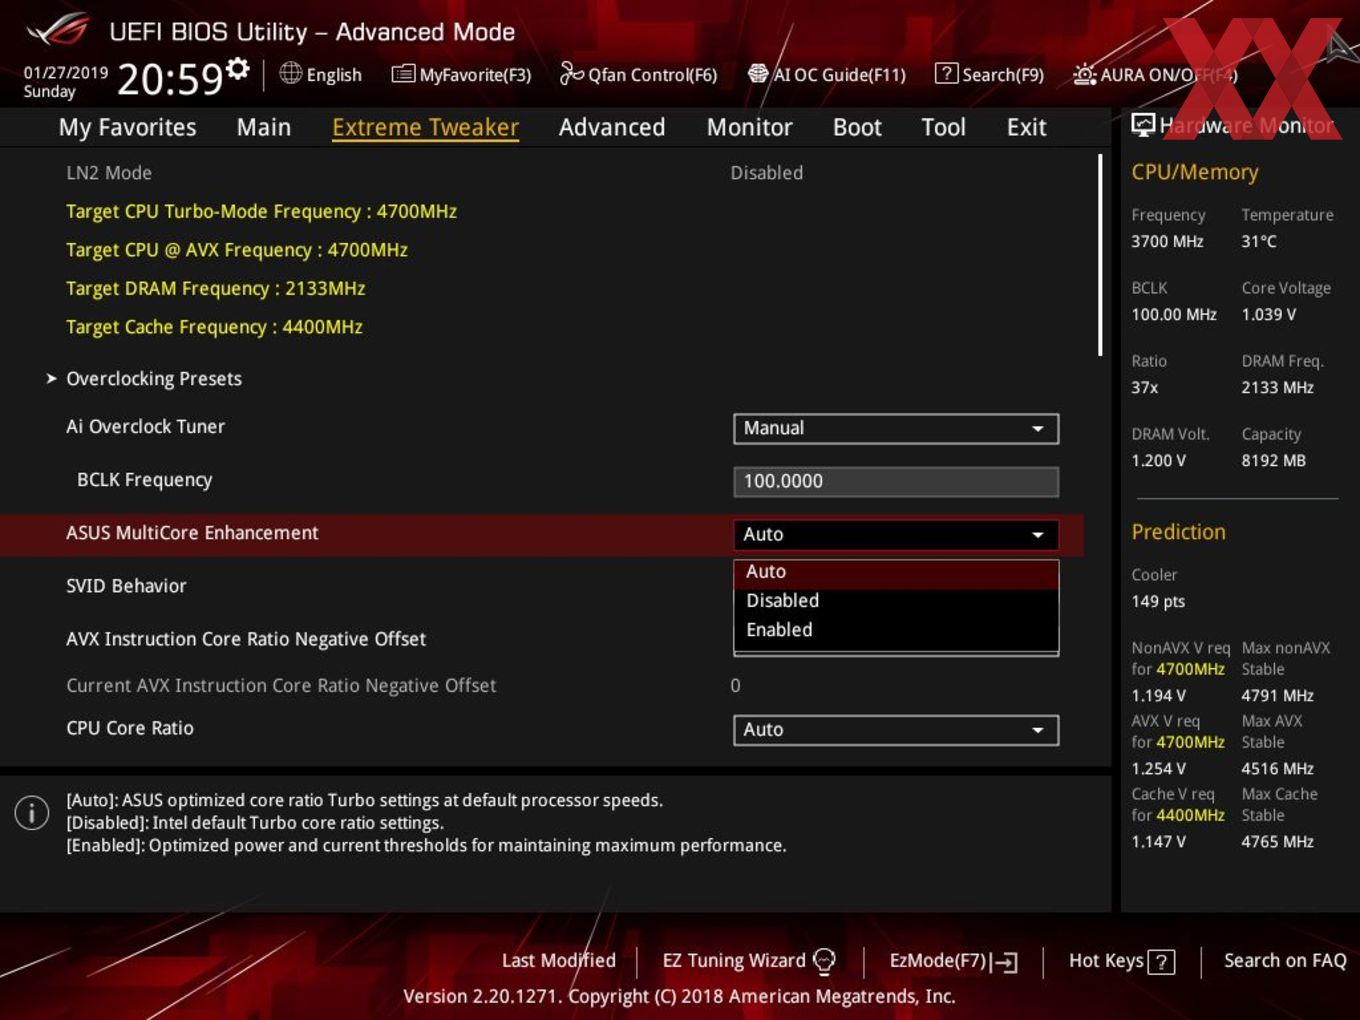Open the clock settings gear icon

click(x=238, y=69)
